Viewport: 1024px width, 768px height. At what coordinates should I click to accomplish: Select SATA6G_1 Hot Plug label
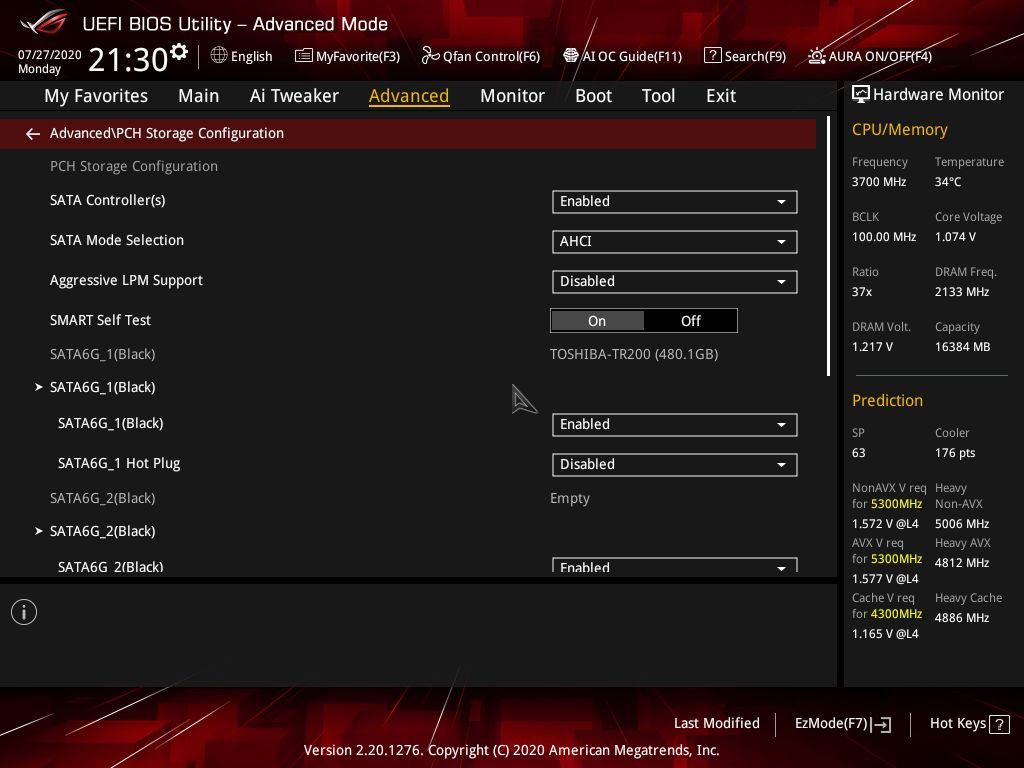(119, 464)
